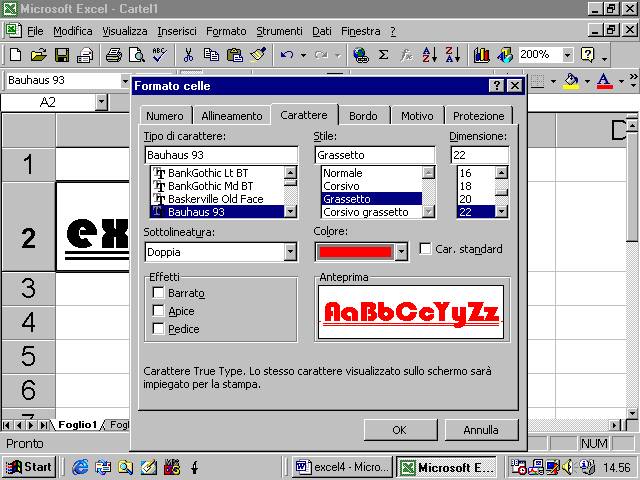The width and height of the screenshot is (640, 480).
Task: Select row 3 header in worksheet
Action: tap(28, 288)
